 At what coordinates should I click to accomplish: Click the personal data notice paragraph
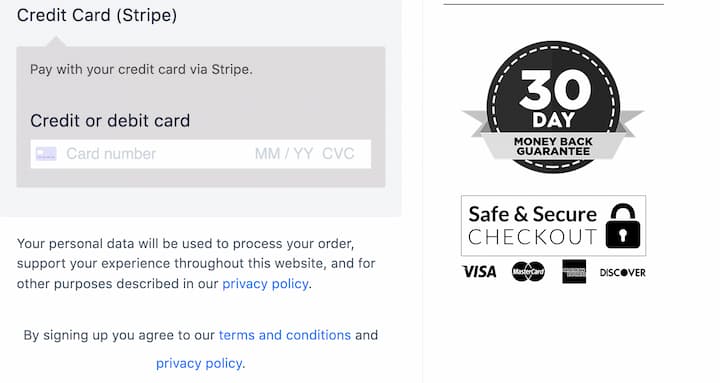tap(196, 264)
